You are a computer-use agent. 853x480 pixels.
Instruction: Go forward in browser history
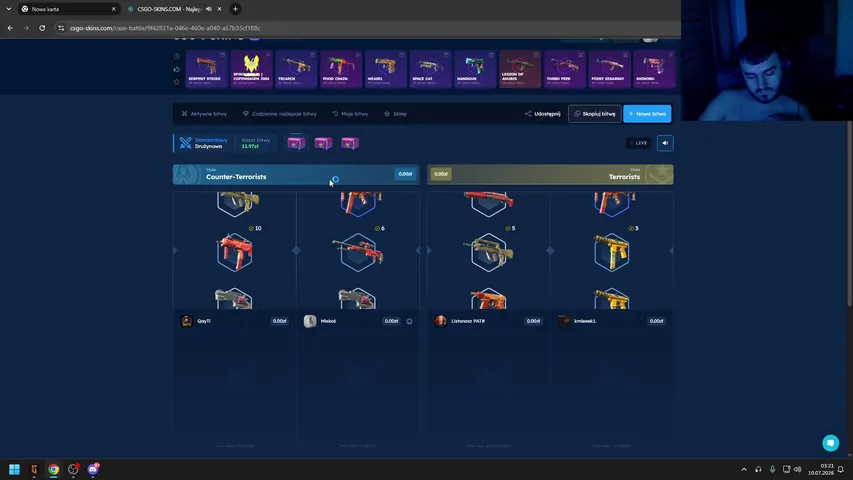pyautogui.click(x=26, y=28)
